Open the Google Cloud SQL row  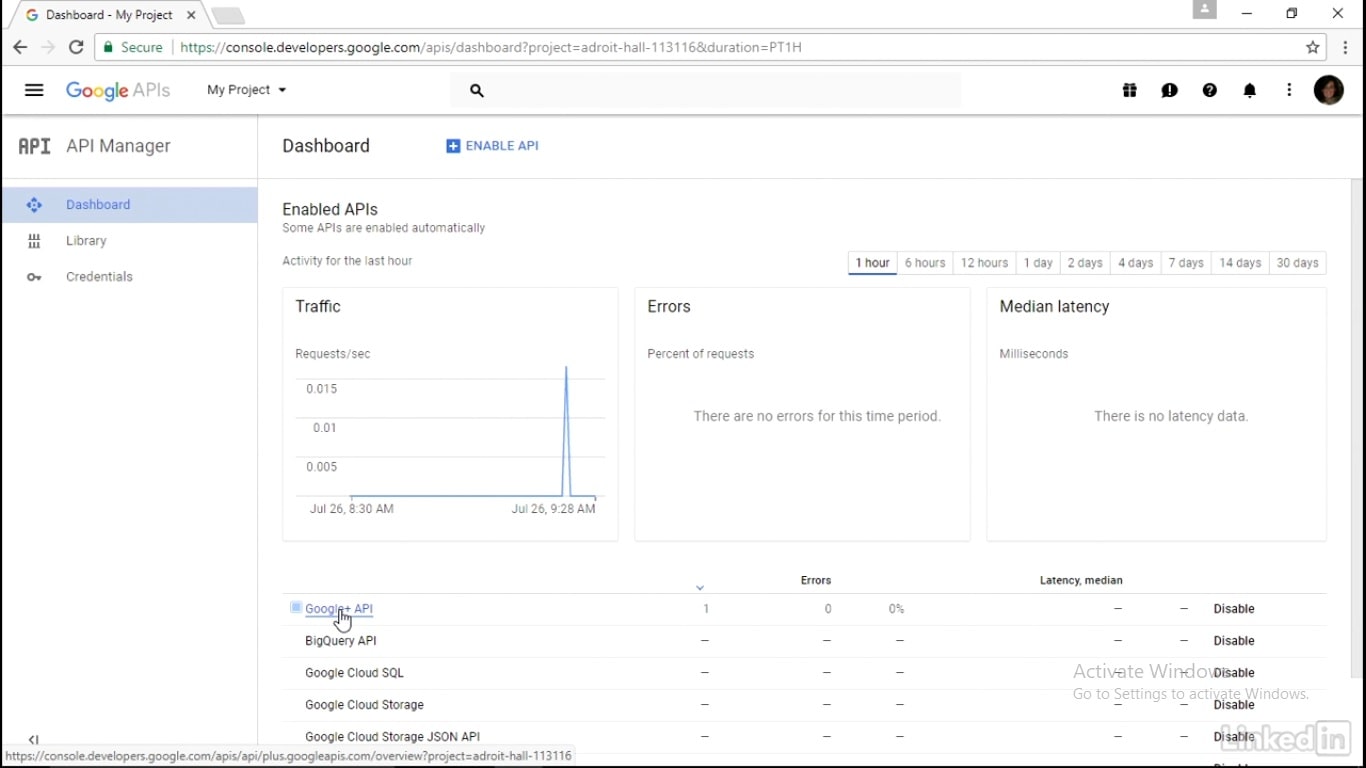354,673
